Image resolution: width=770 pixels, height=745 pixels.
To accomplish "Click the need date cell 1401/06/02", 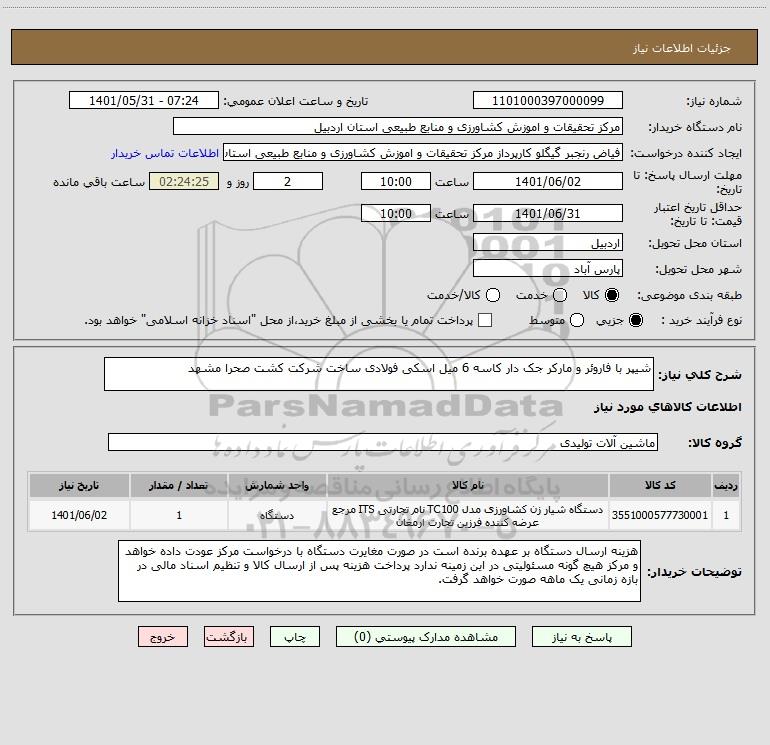I will [79, 515].
